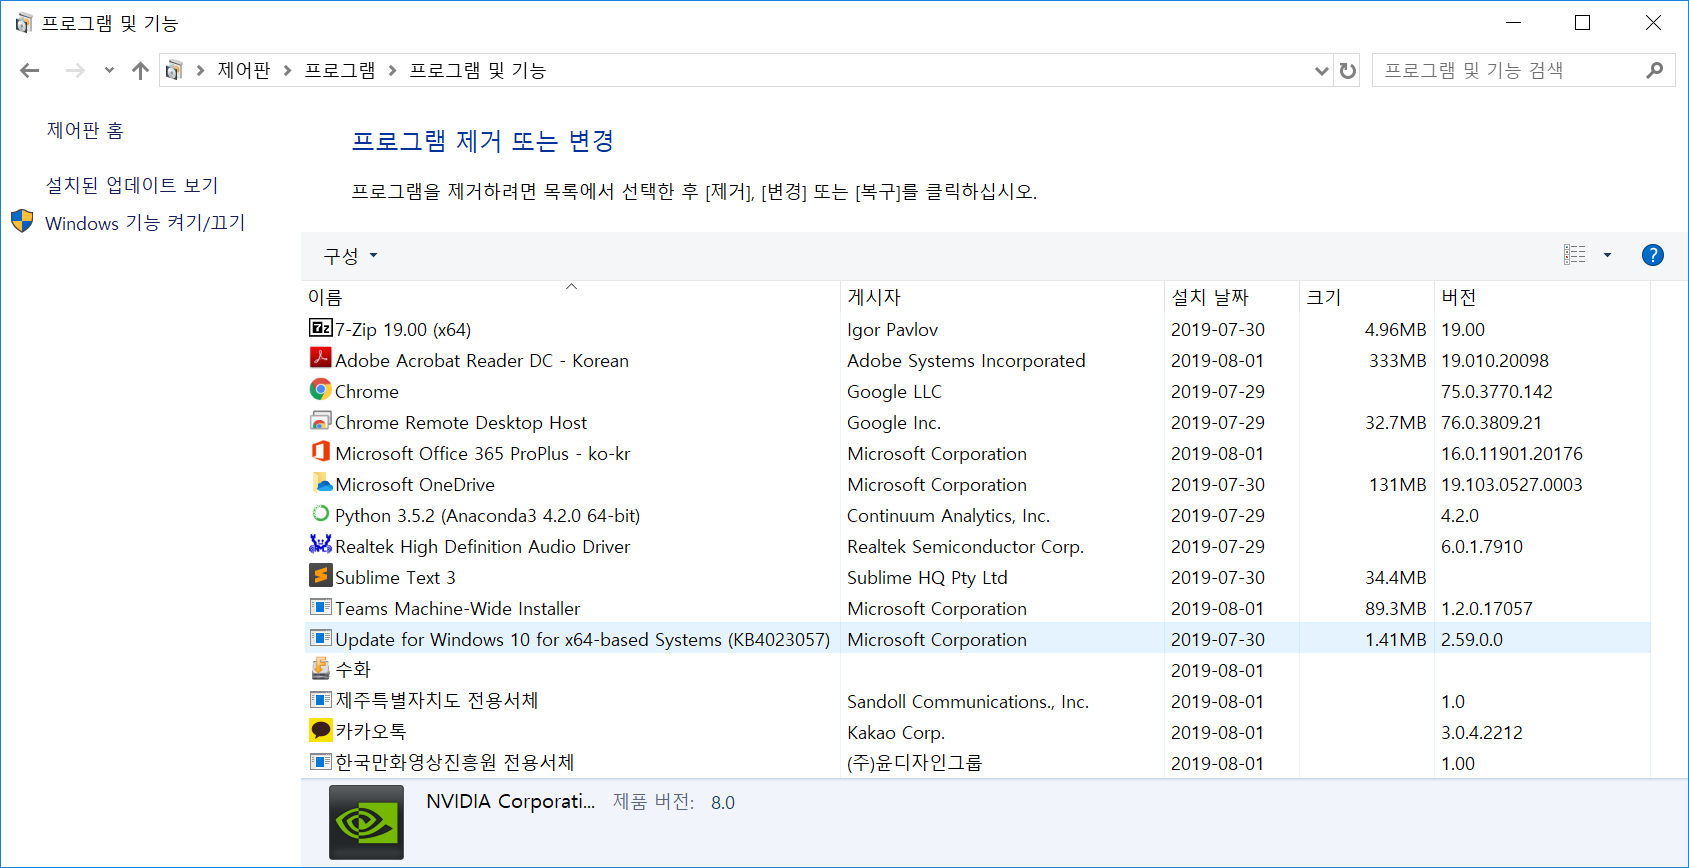Select the 카카오톡 name text
The image size is (1689, 868).
coord(371,732)
